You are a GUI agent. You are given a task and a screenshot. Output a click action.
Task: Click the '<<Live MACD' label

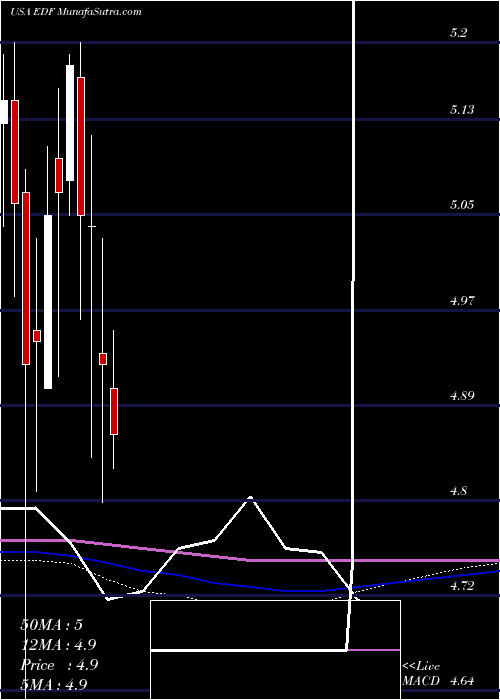point(421,674)
